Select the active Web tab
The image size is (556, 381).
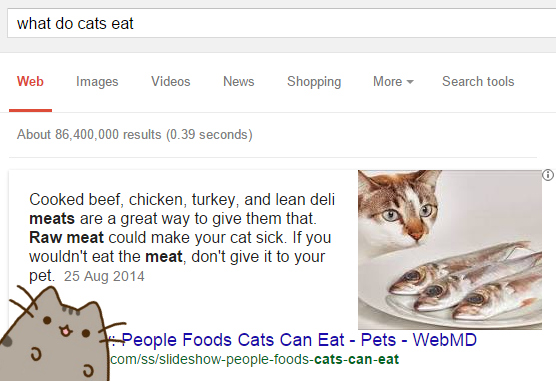click(30, 82)
